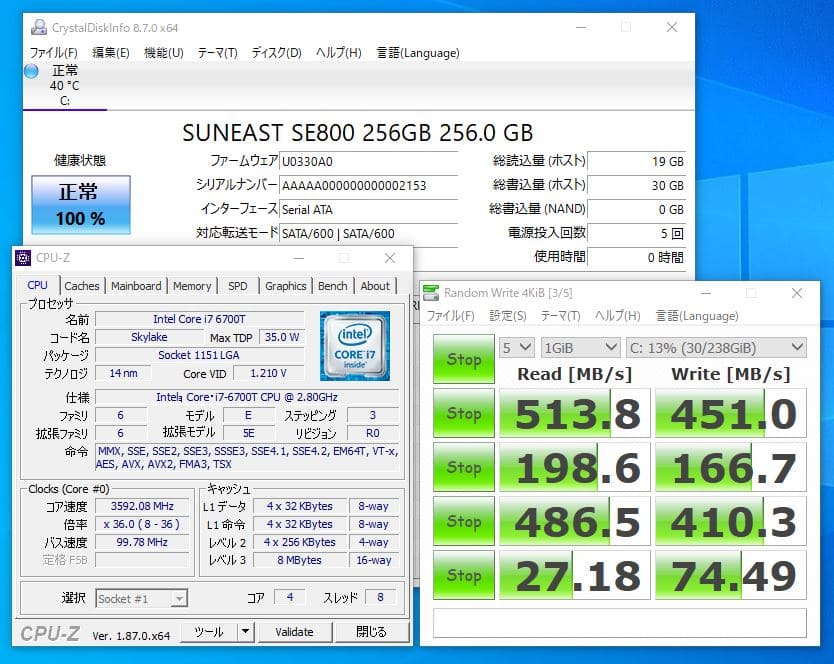This screenshot has height=664, width=834.
Task: Click the top Stop button beside the count dropdown
Action: 464,359
